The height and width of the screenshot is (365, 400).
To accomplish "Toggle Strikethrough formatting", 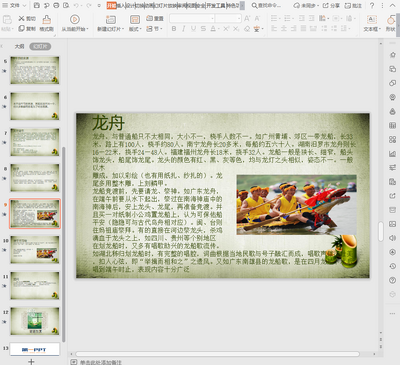I will point(203,29).
